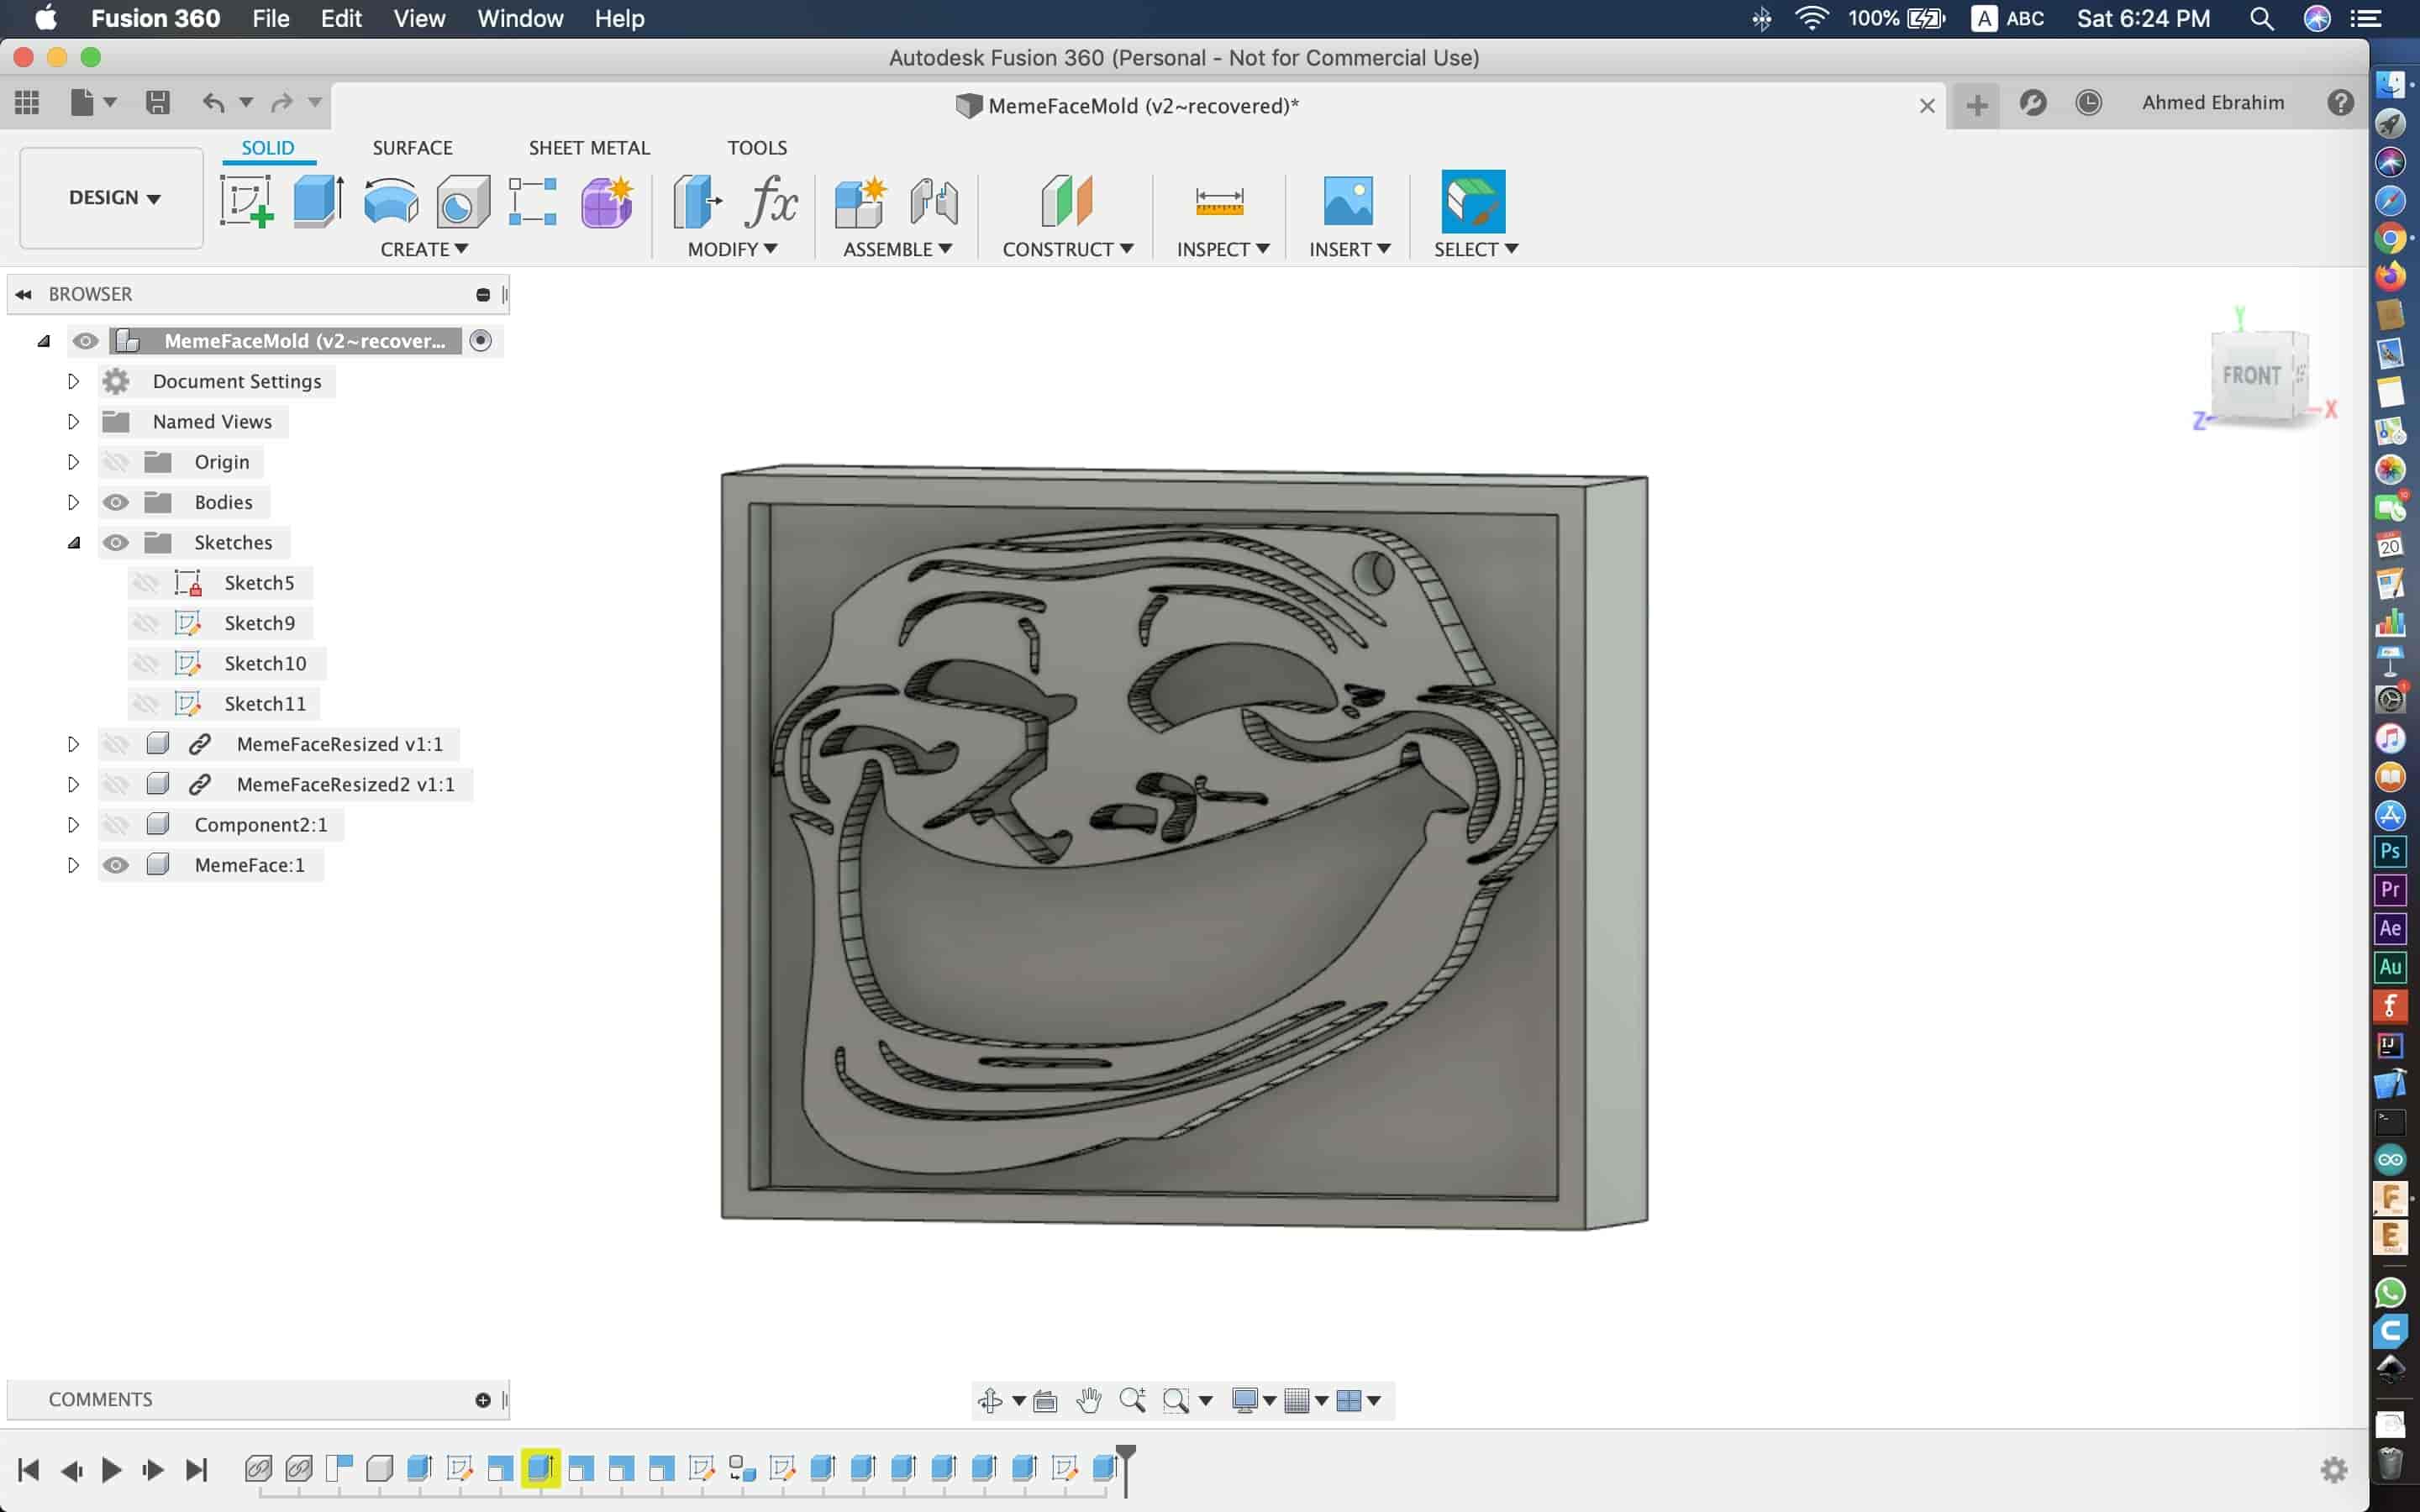
Task: Expand the Bodies folder
Action: (73, 502)
